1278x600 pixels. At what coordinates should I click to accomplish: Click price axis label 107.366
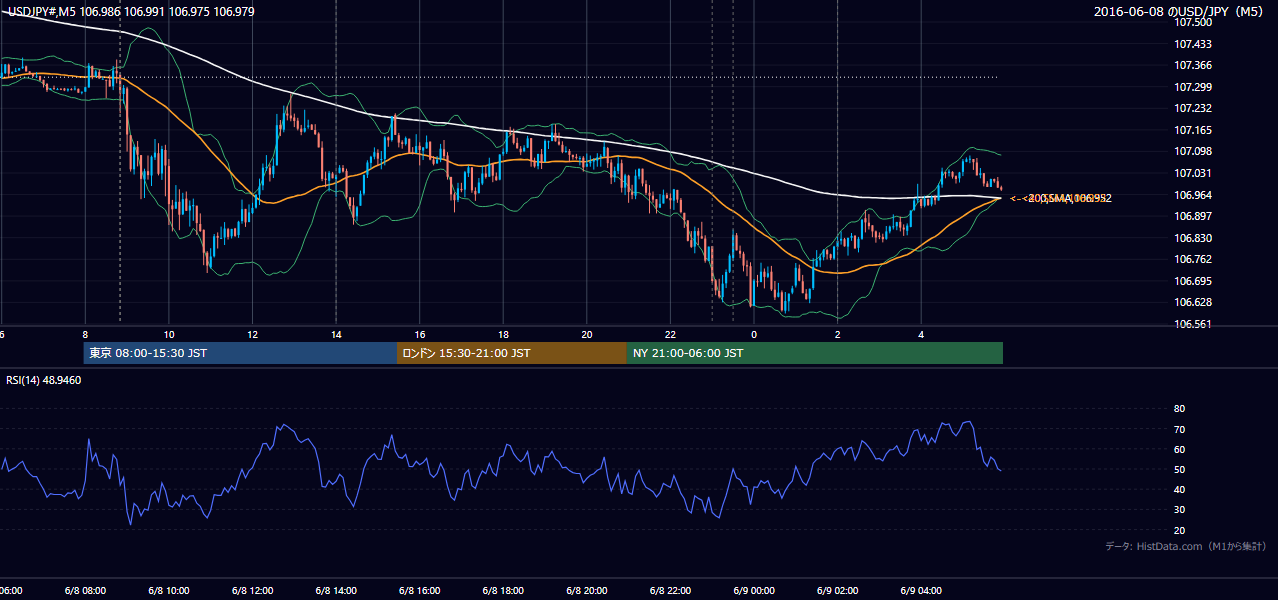coord(1194,65)
